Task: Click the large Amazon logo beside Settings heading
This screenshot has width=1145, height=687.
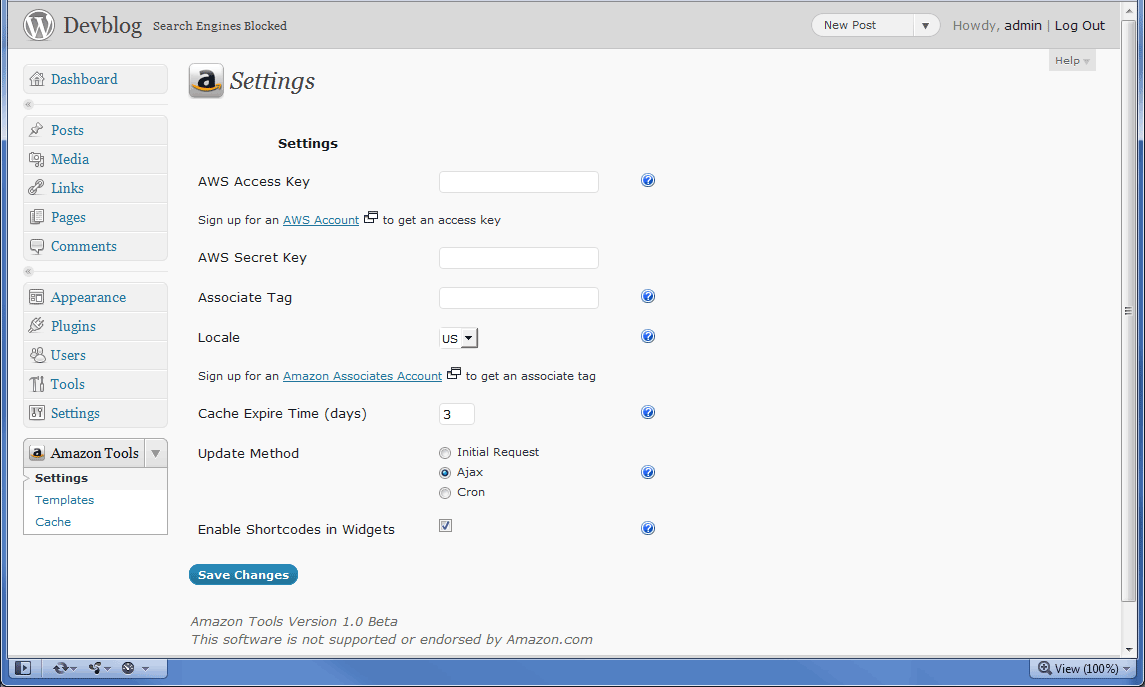Action: coord(206,81)
